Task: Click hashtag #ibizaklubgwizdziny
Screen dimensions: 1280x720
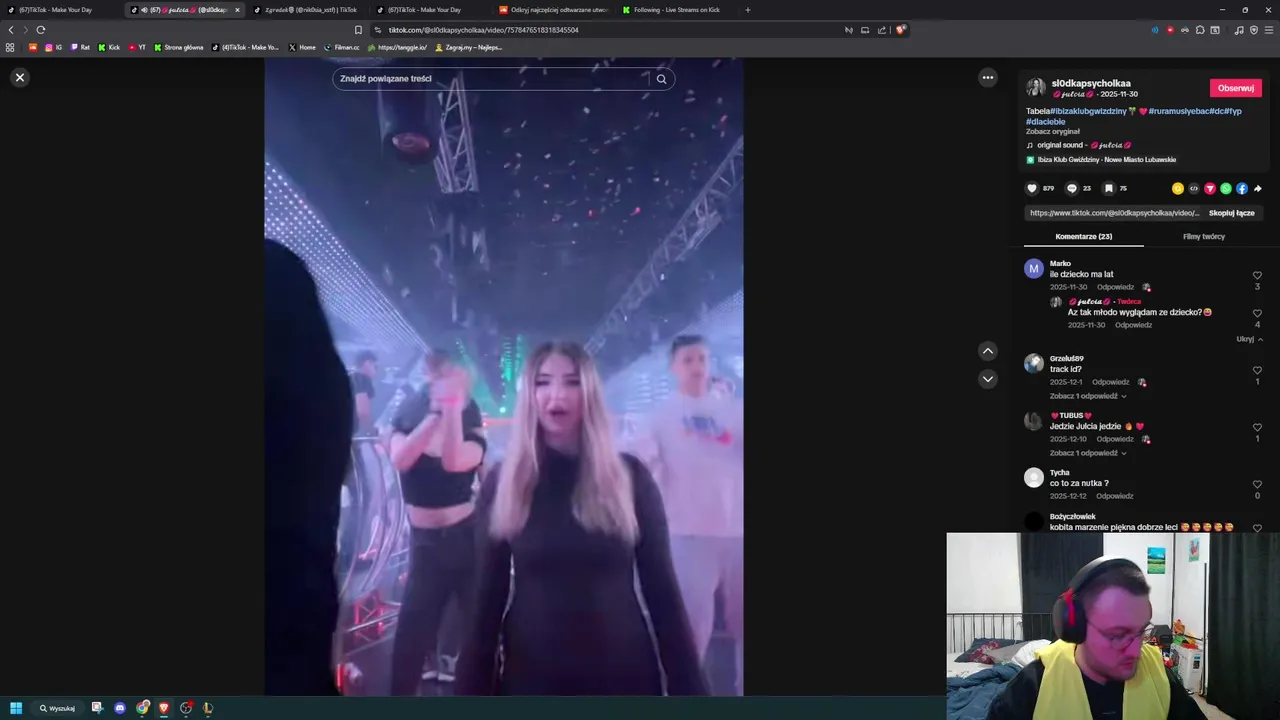Action: pyautogui.click(x=1089, y=111)
